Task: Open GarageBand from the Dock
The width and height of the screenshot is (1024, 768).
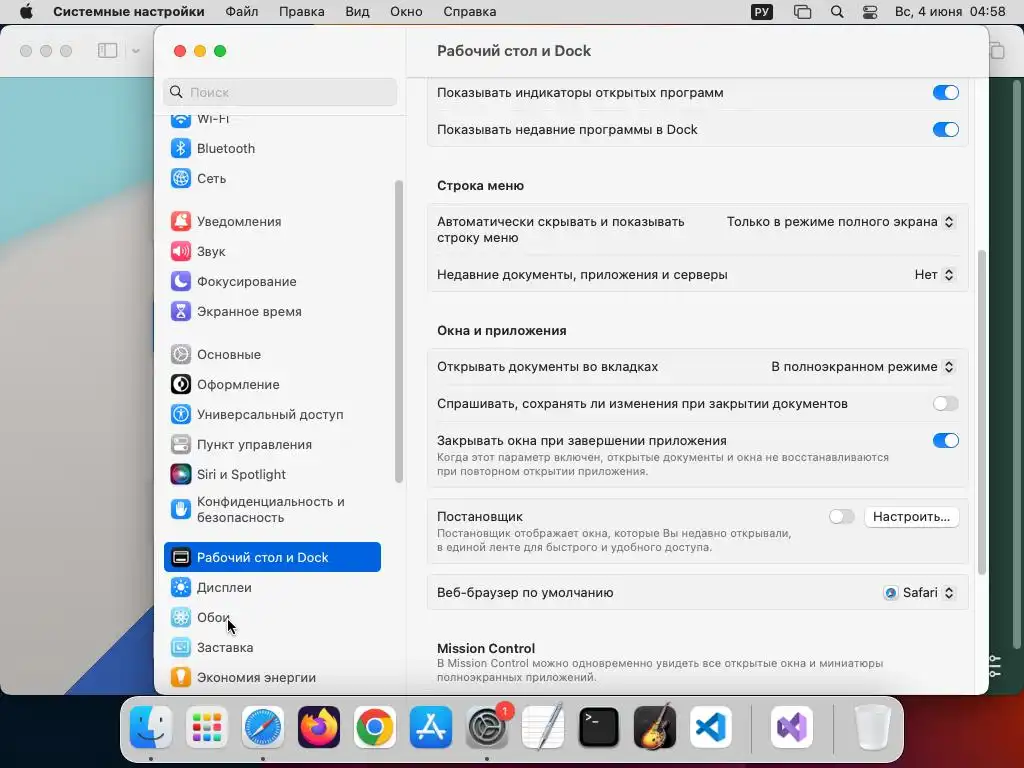Action: pyautogui.click(x=655, y=727)
